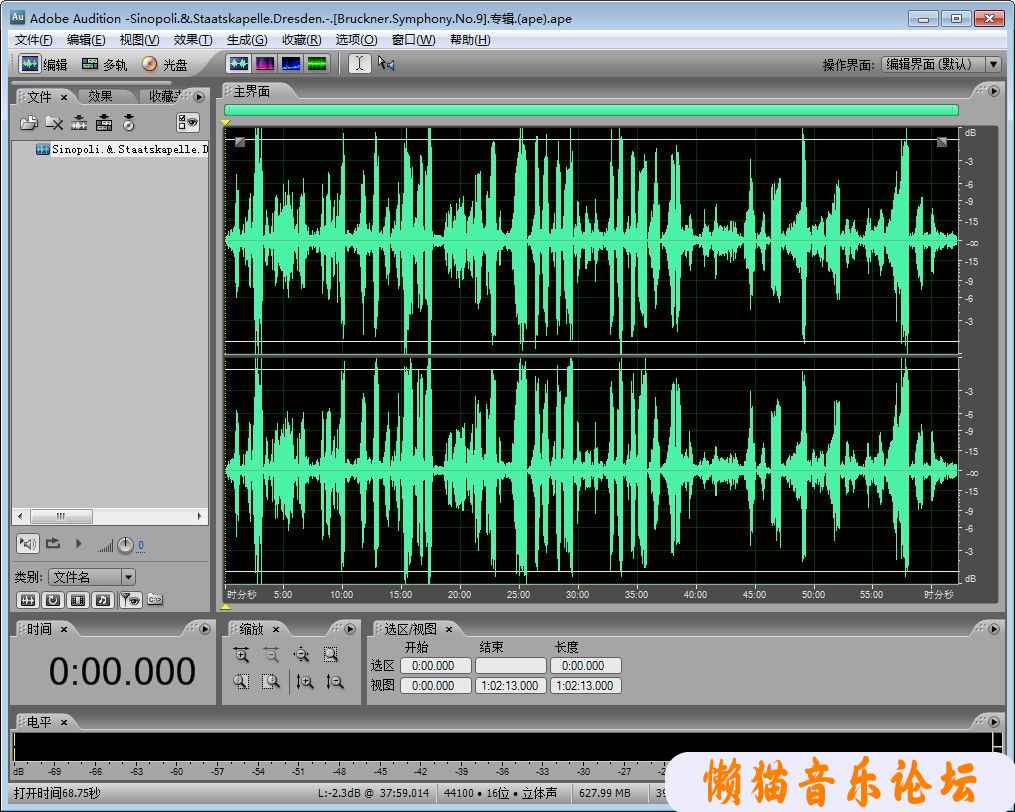Toggle show MIDI files filter

103,600
